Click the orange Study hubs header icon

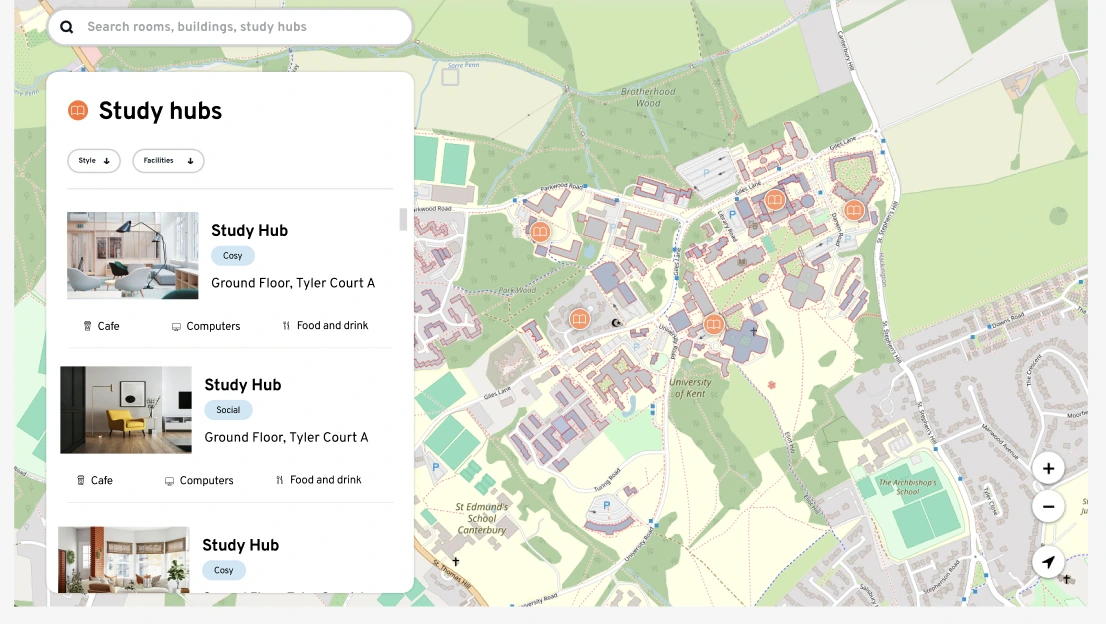[78, 111]
